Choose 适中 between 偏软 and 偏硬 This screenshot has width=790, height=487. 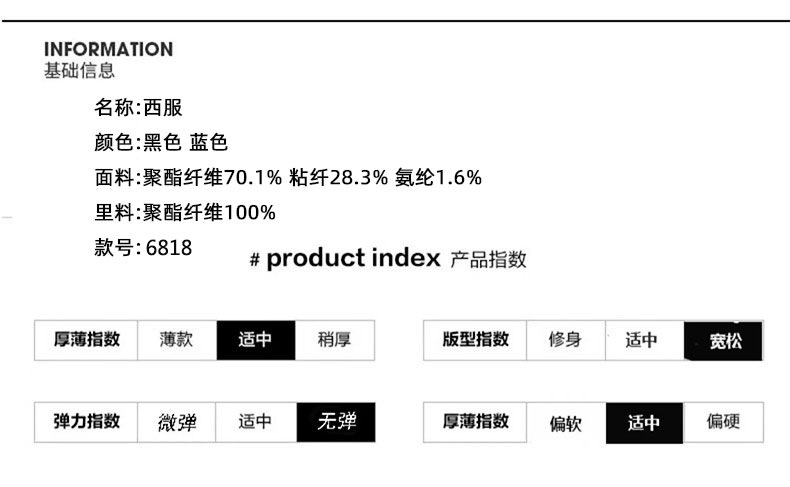pyautogui.click(x=644, y=423)
